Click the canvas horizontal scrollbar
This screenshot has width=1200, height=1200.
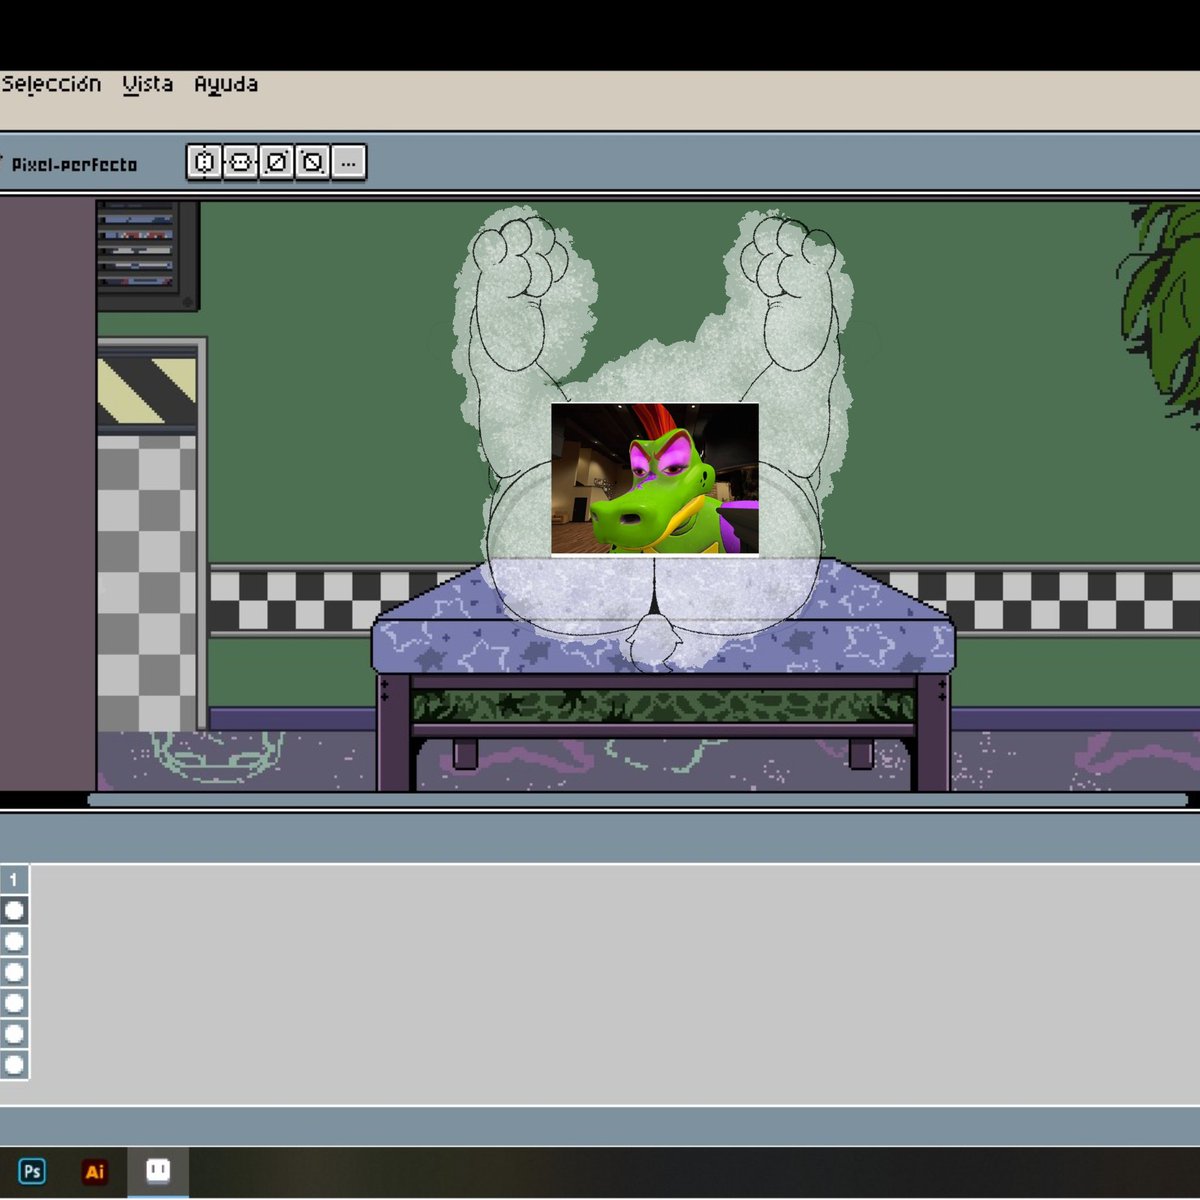pyautogui.click(x=637, y=800)
